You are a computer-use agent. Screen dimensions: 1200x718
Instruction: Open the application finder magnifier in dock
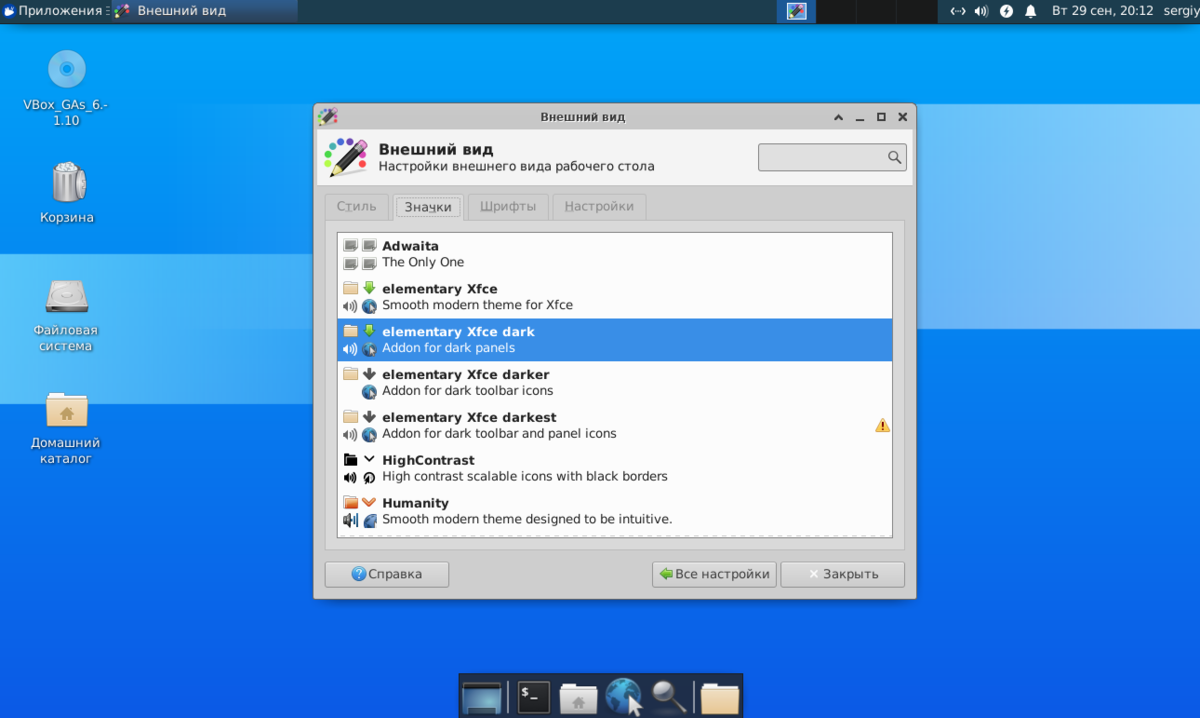(669, 697)
